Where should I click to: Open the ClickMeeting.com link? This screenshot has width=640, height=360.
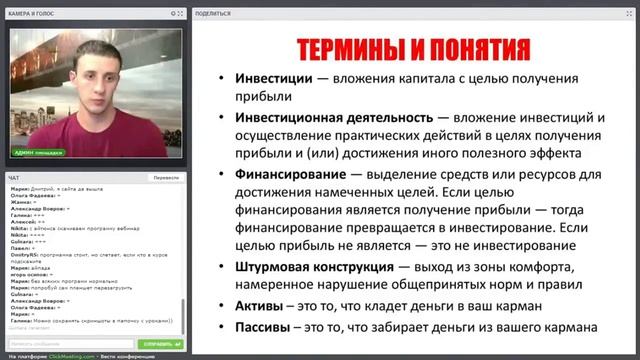pos(71,356)
